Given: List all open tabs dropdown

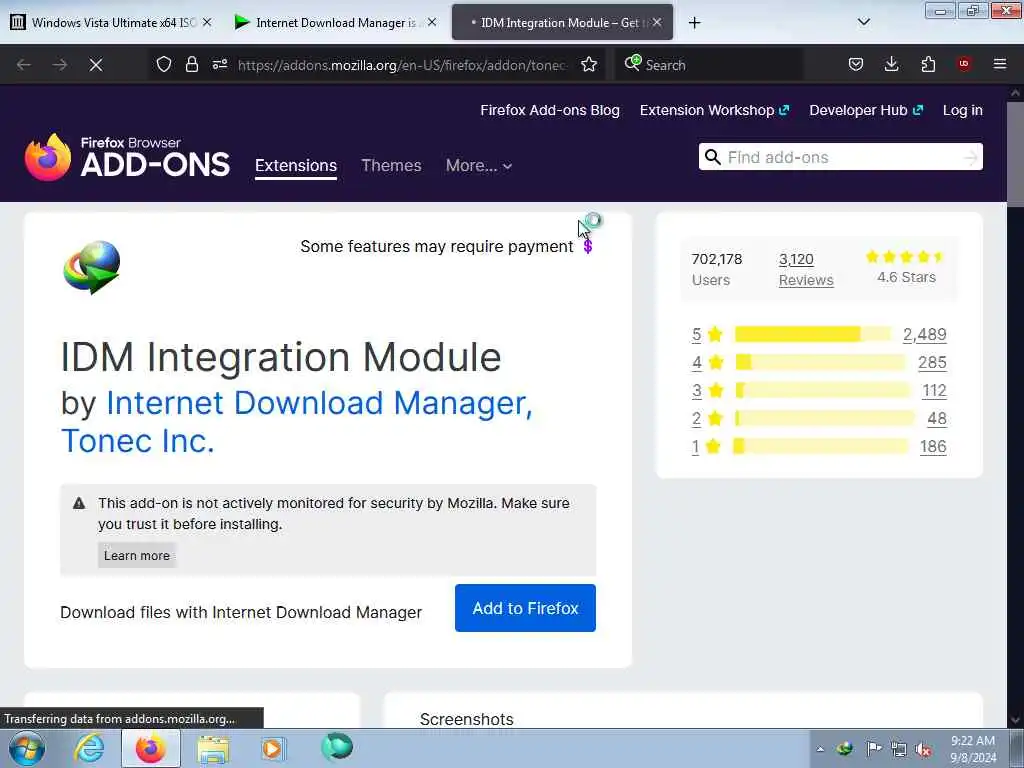Looking at the screenshot, I should (863, 22).
